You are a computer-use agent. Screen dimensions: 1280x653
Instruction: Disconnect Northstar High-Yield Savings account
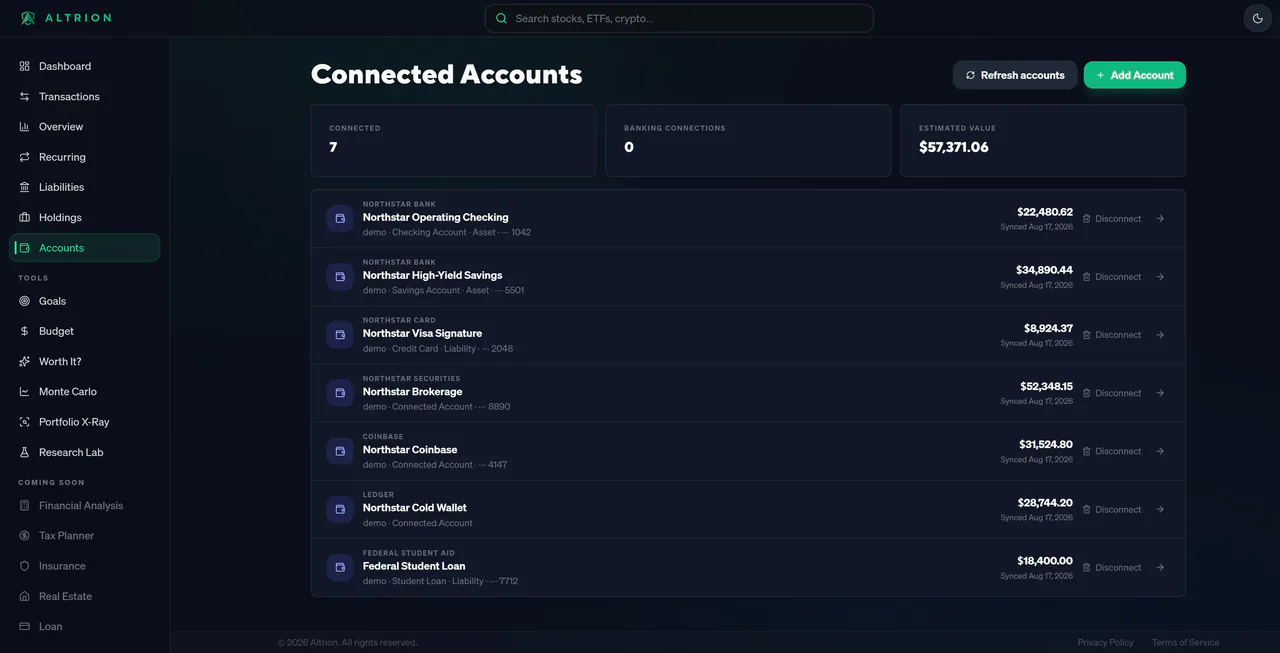[1112, 276]
